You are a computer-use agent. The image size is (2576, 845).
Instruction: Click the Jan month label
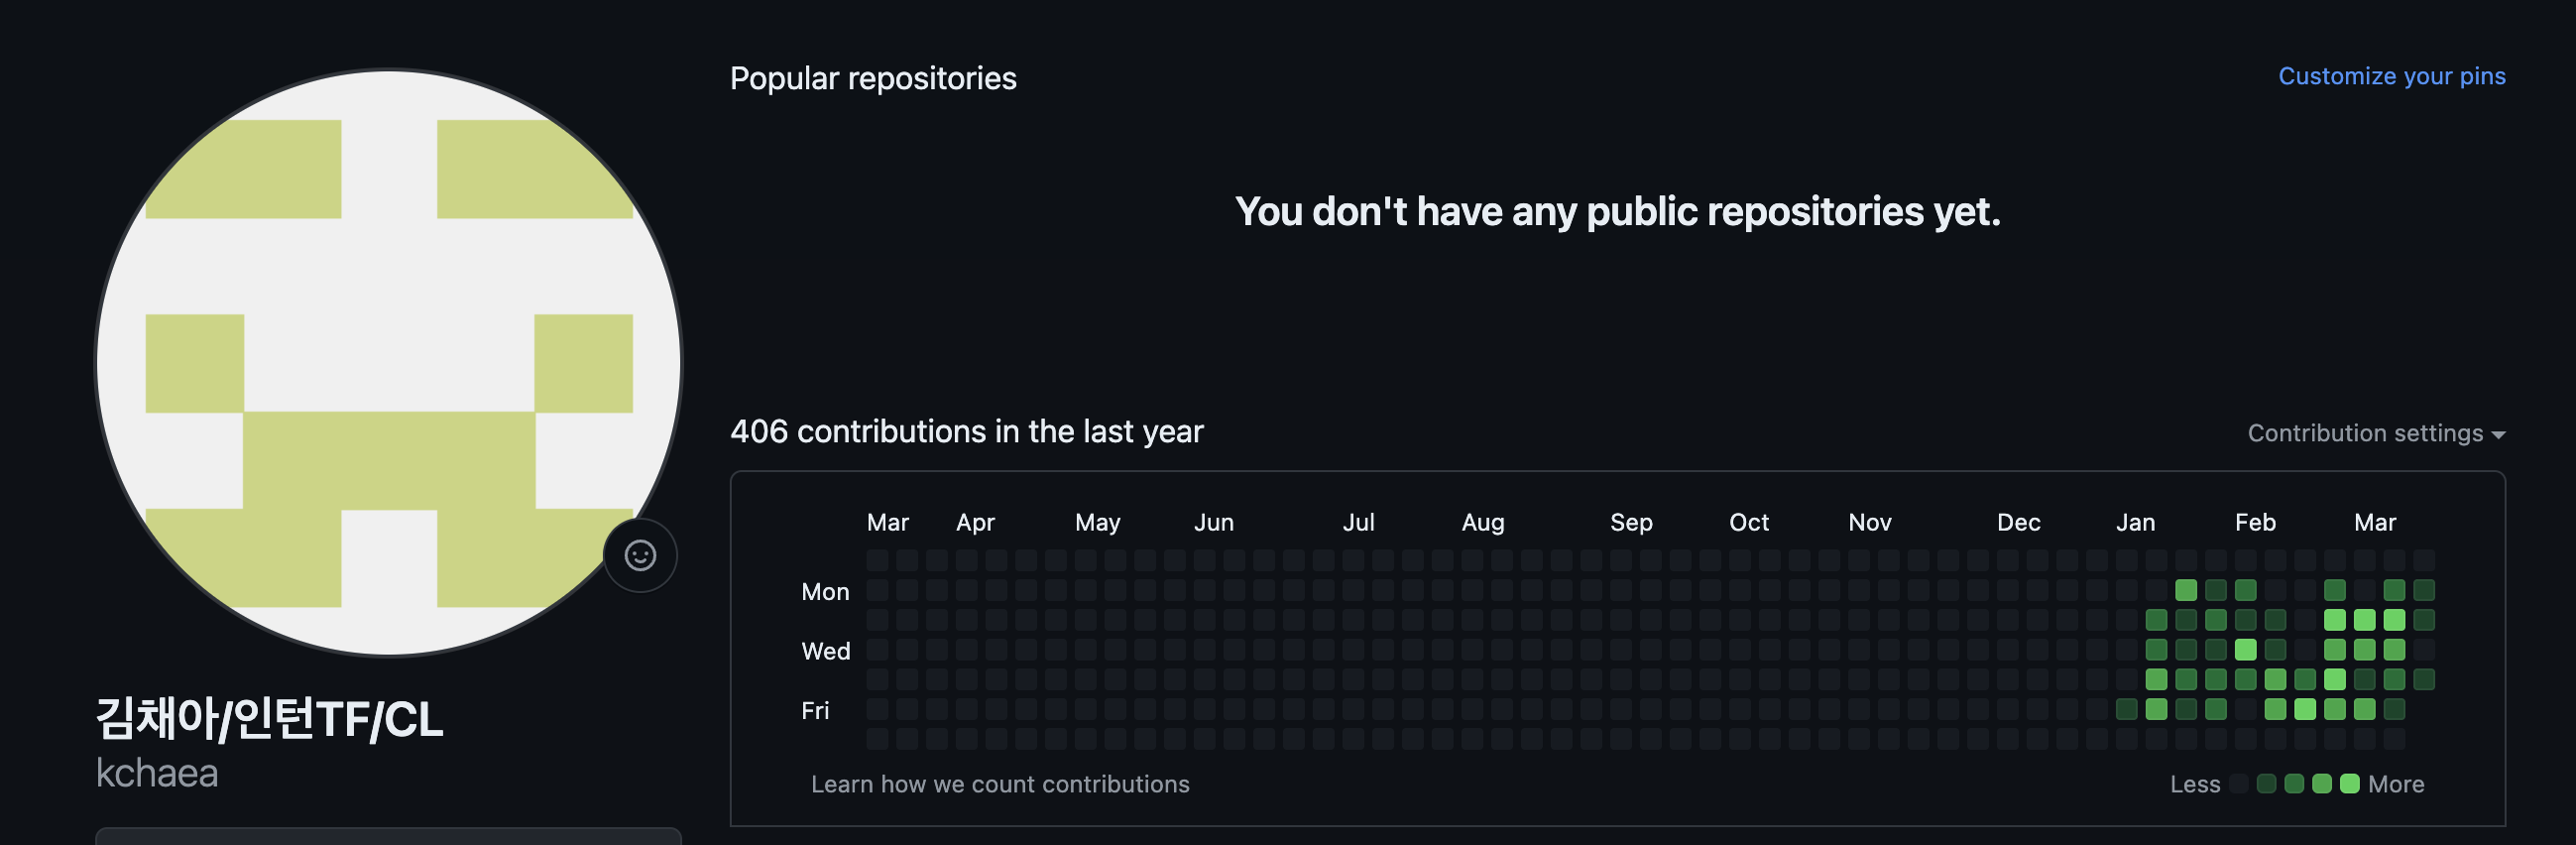2135,522
